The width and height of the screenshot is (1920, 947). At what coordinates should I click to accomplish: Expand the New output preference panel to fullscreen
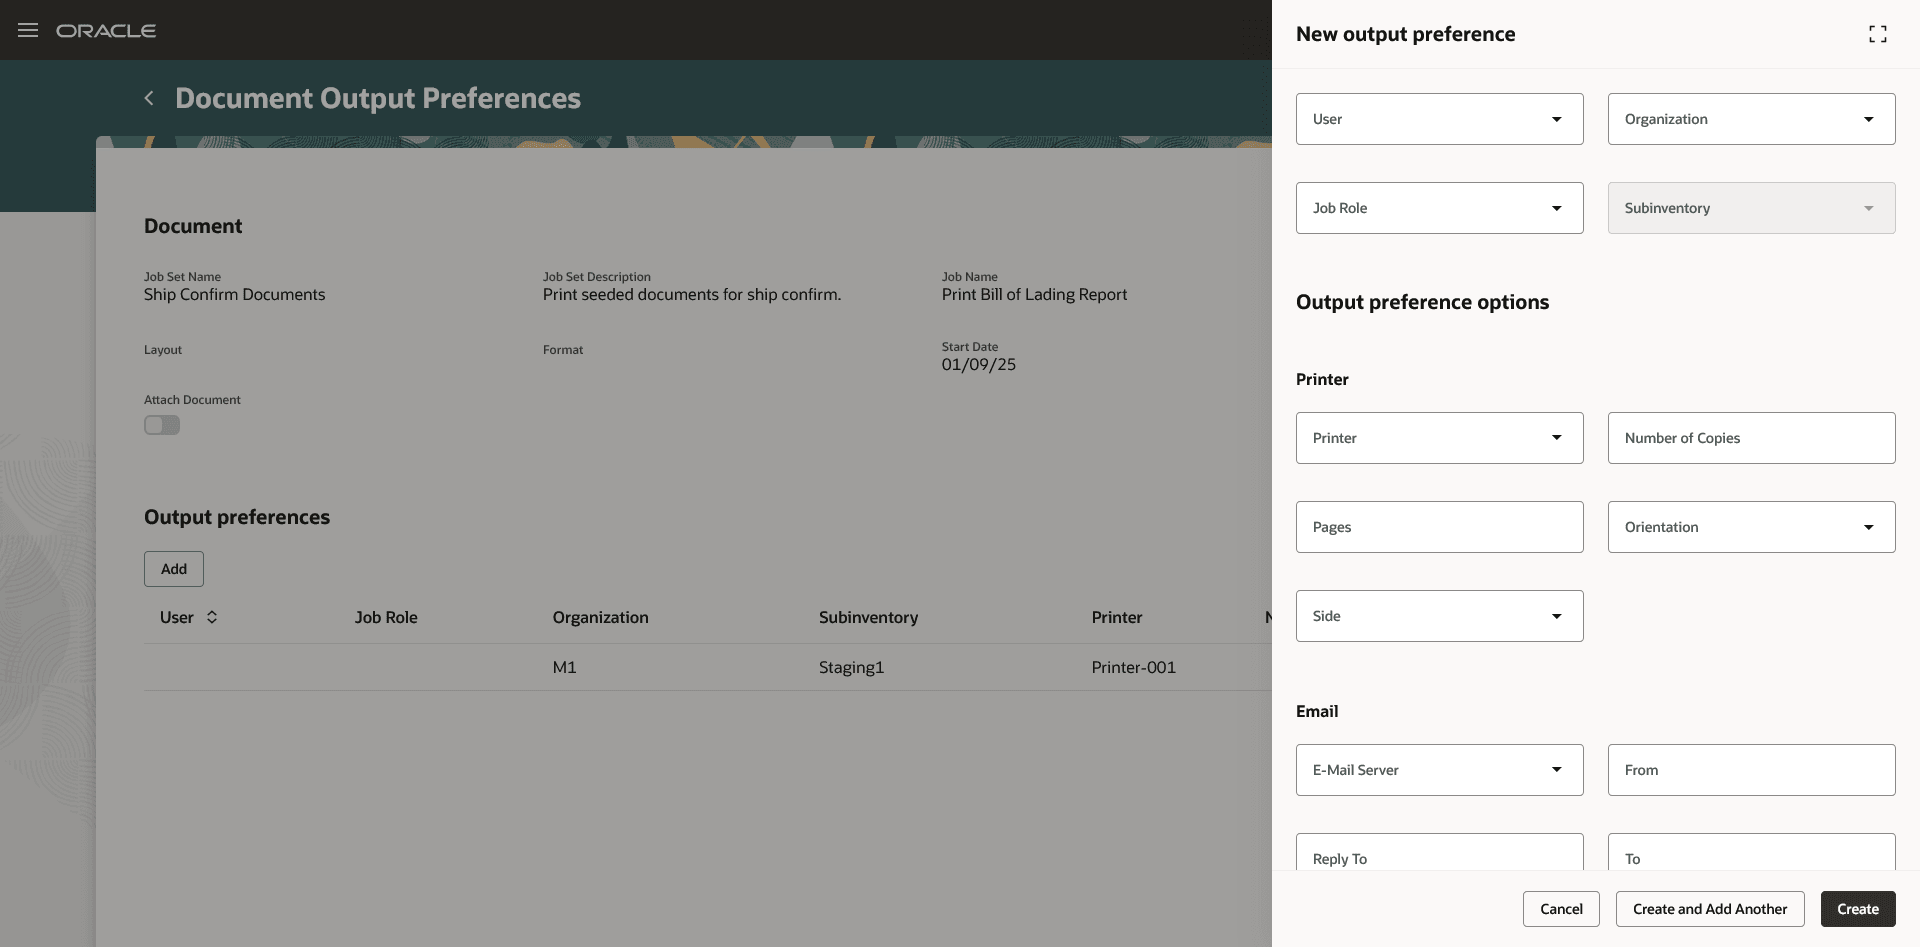click(x=1878, y=33)
